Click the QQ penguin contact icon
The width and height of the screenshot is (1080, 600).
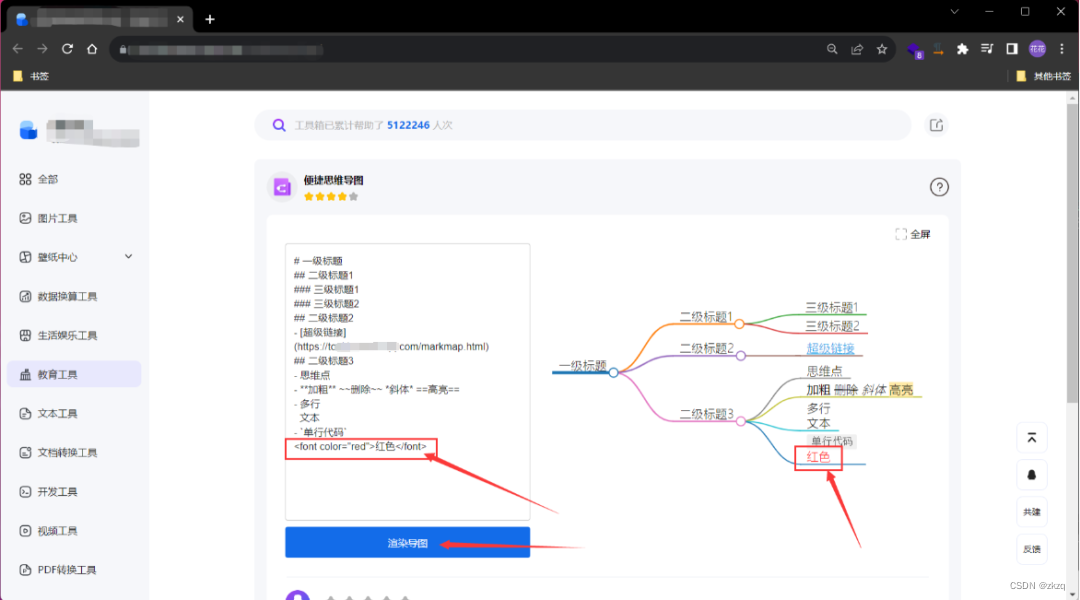tap(1031, 475)
